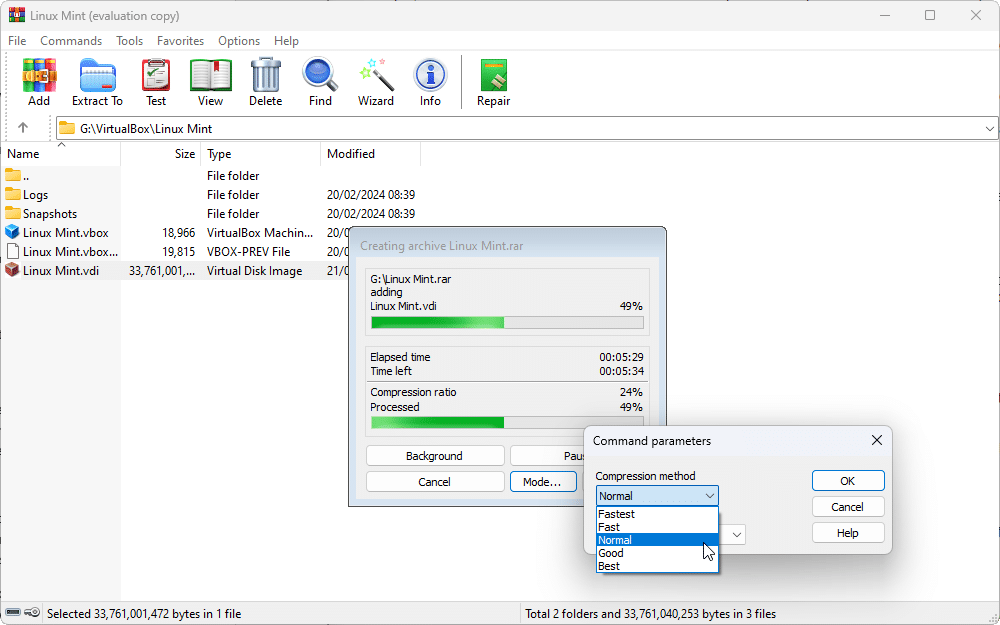Choose Fastest compression method option
The width and height of the screenshot is (1000, 625).
pos(616,514)
